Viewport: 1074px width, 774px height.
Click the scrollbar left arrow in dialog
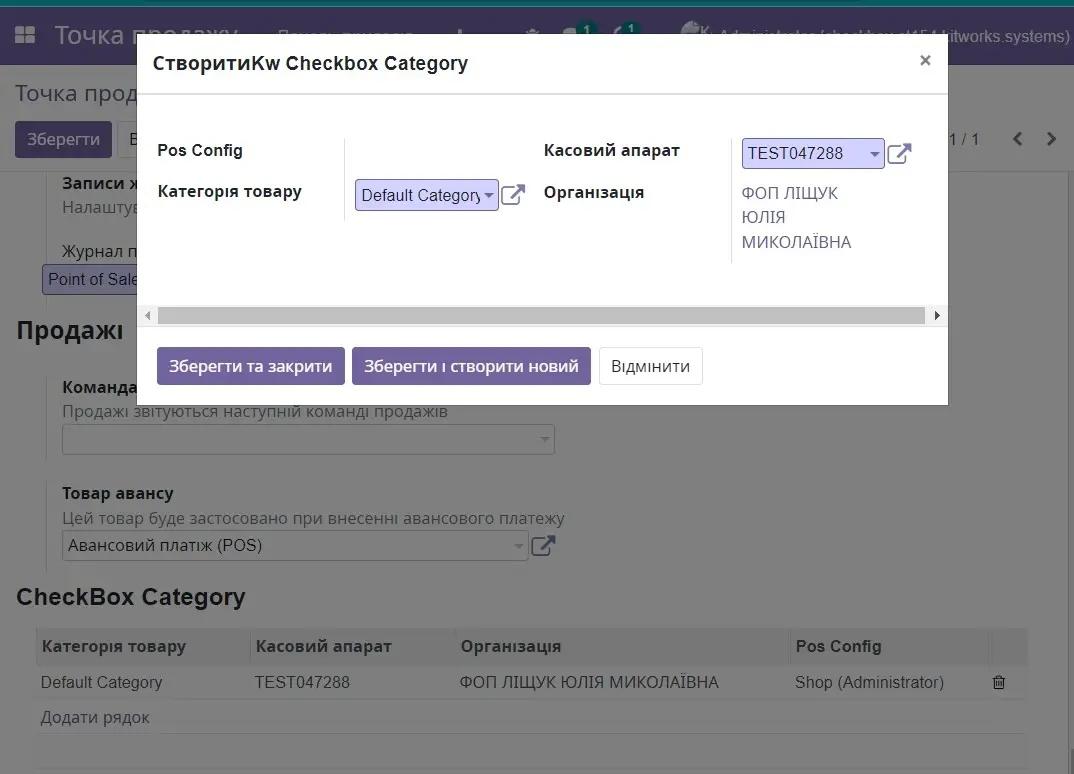click(148, 316)
